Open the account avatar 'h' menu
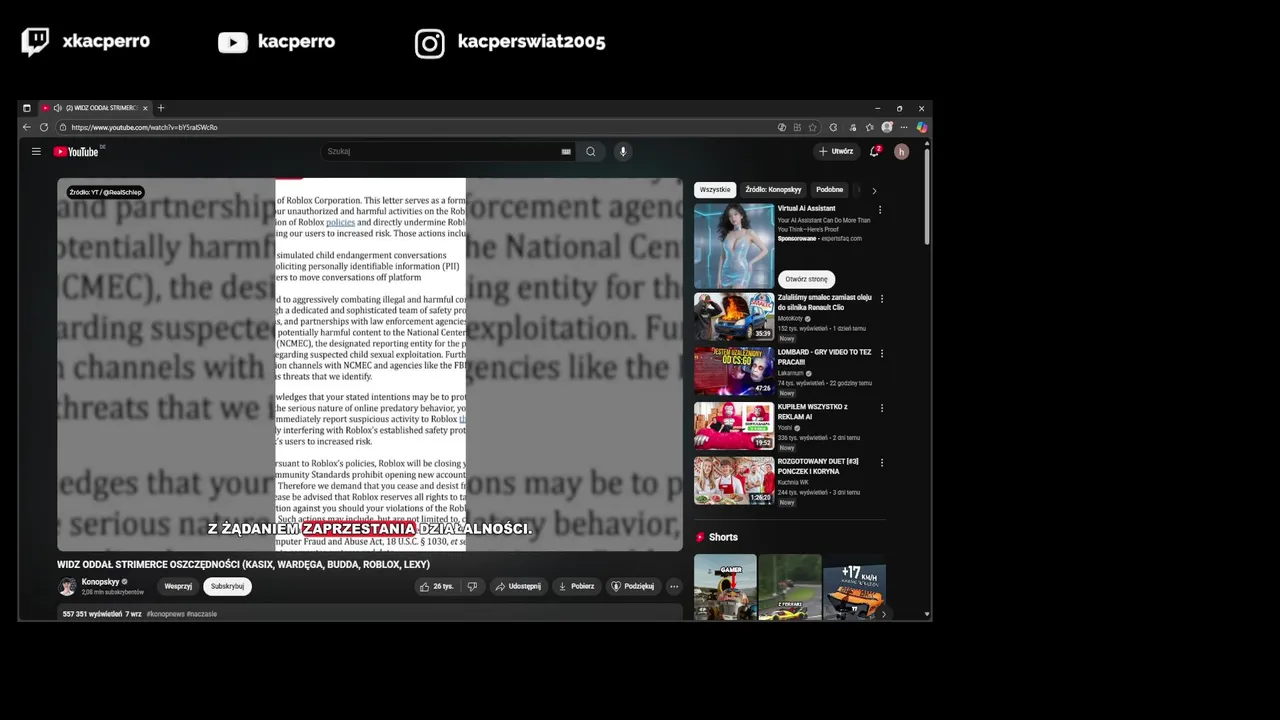Viewport: 1280px width, 720px height. pyautogui.click(x=901, y=152)
